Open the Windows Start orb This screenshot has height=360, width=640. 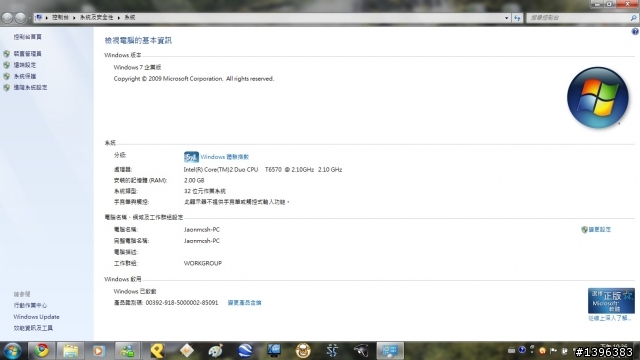point(12,351)
